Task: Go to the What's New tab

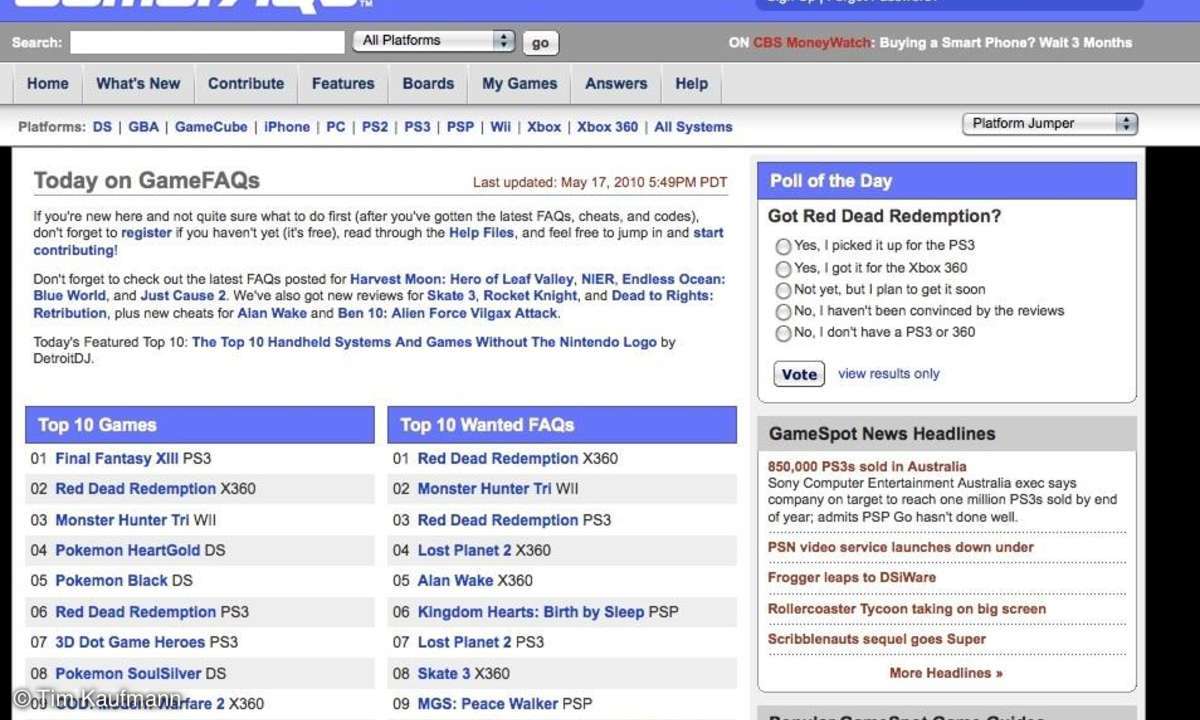Action: click(138, 84)
